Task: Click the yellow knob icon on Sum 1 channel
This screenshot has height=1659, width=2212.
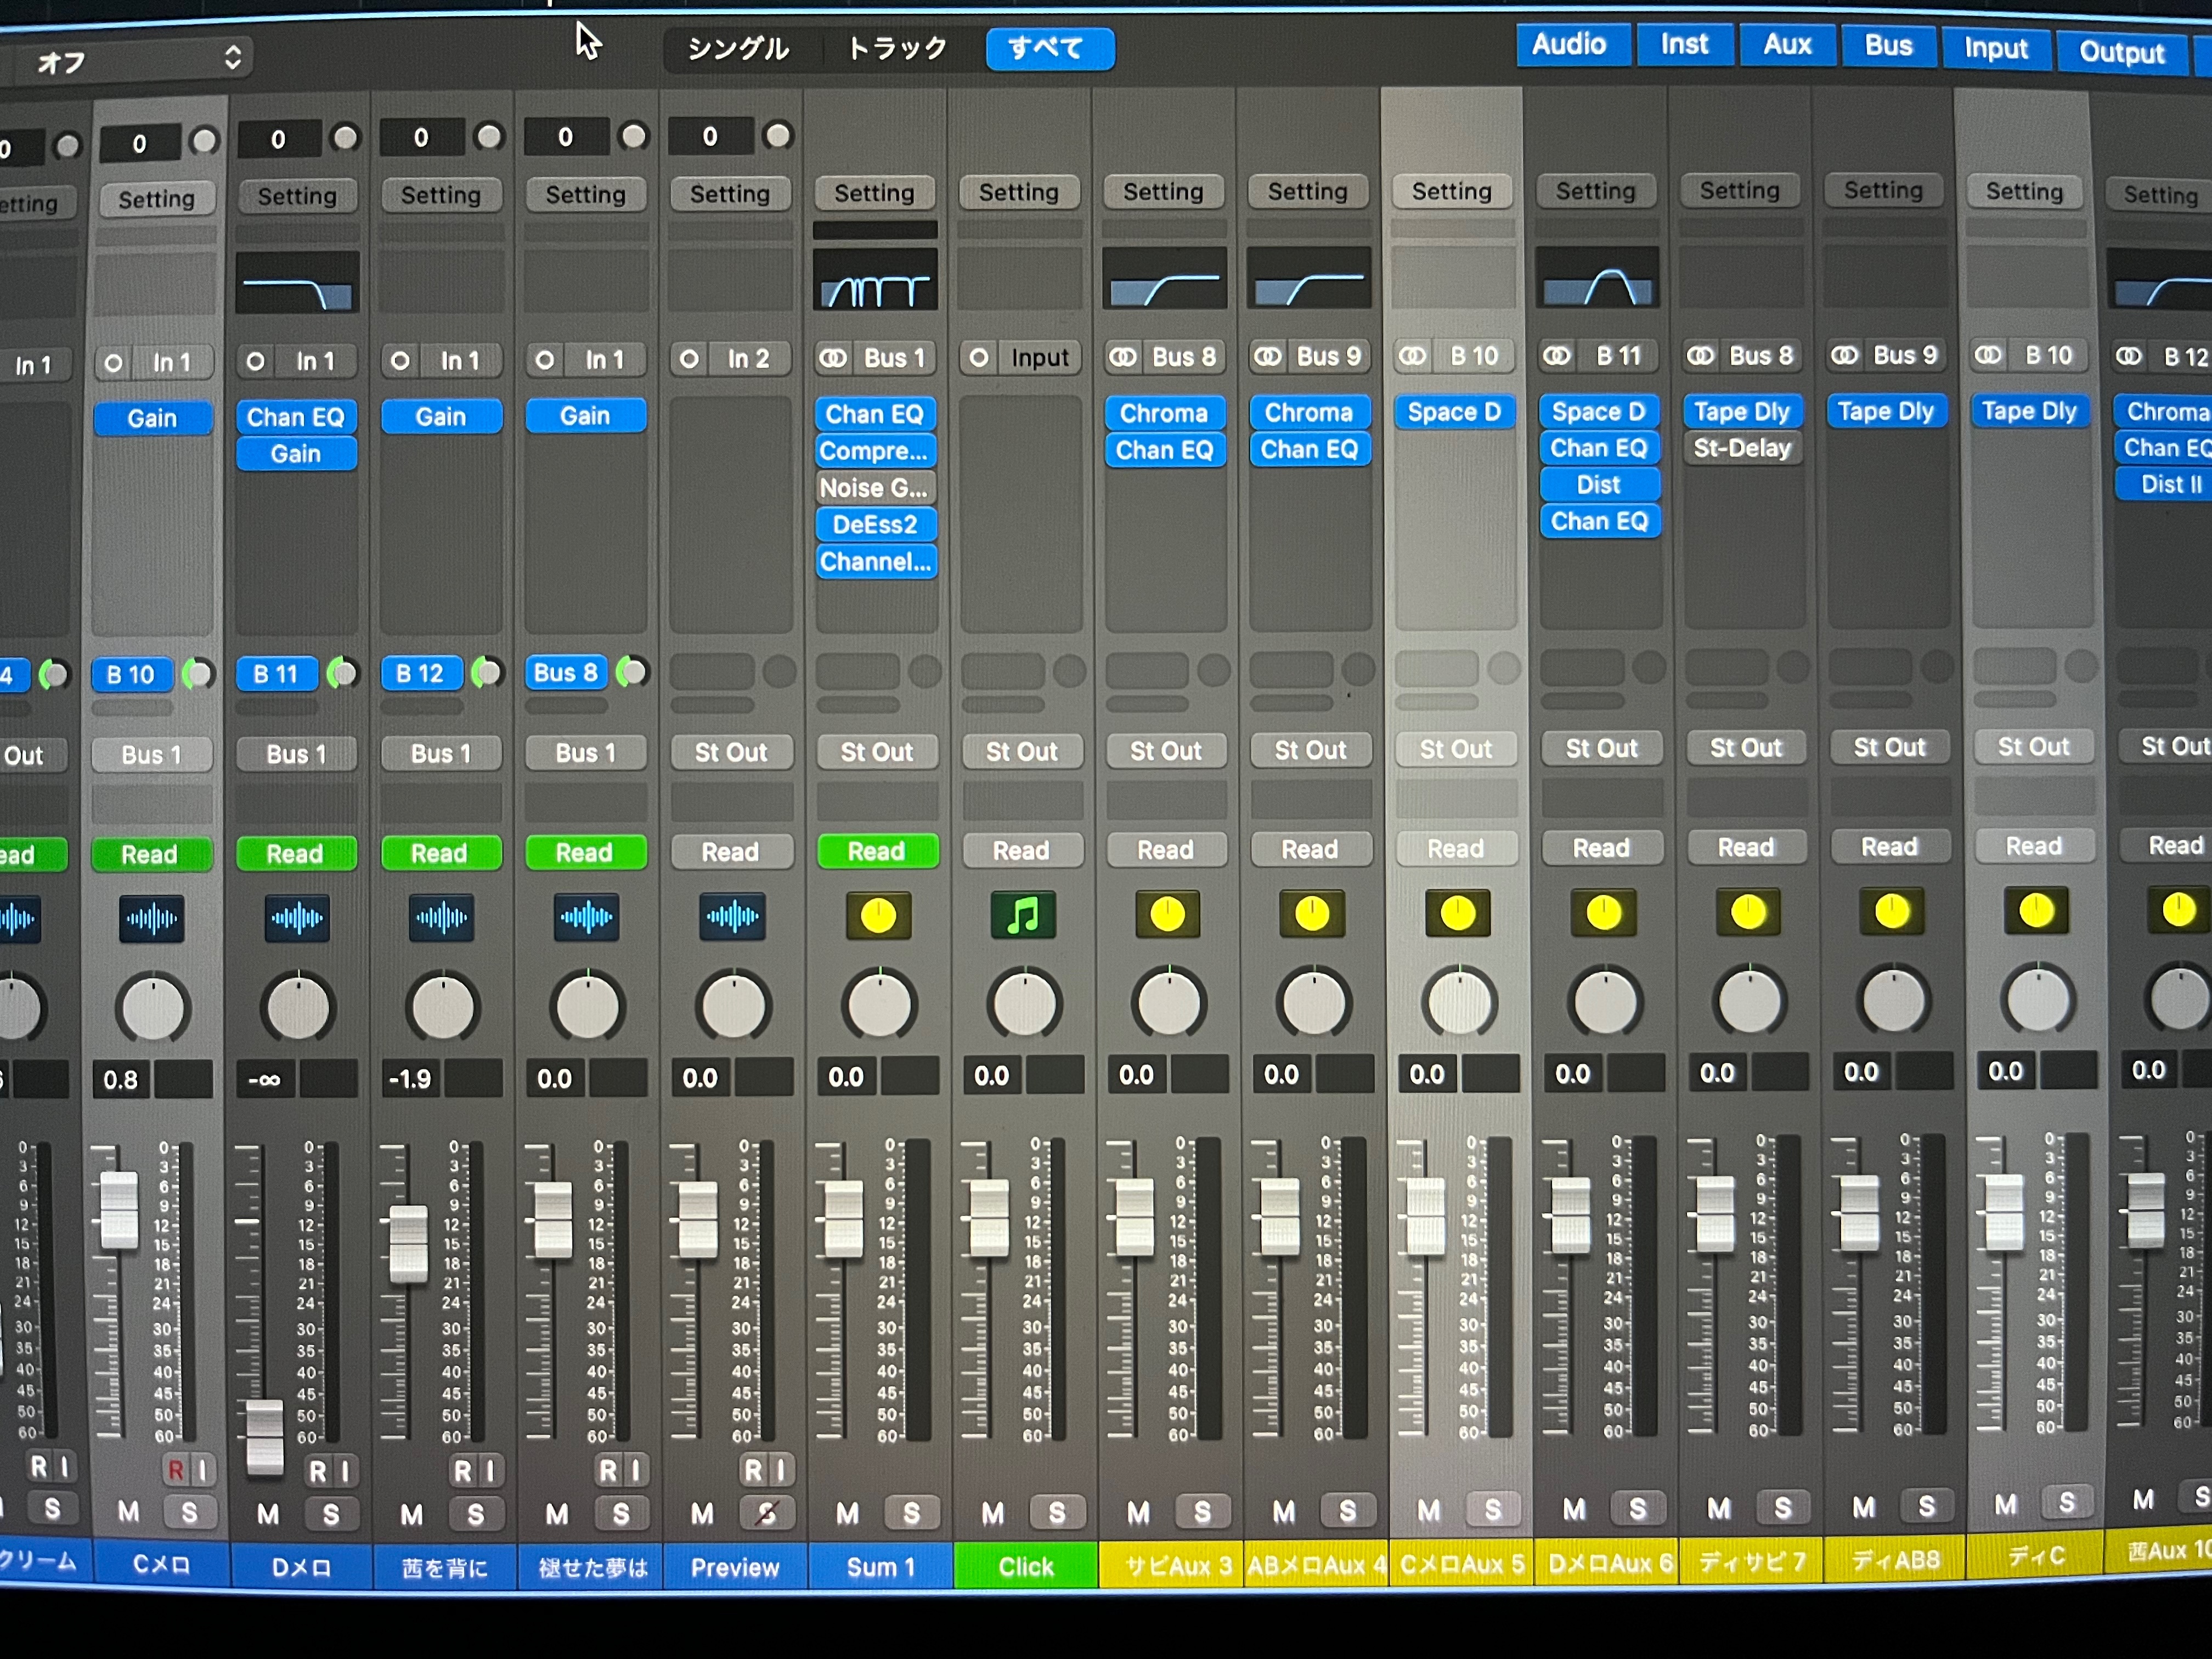Action: tap(878, 916)
